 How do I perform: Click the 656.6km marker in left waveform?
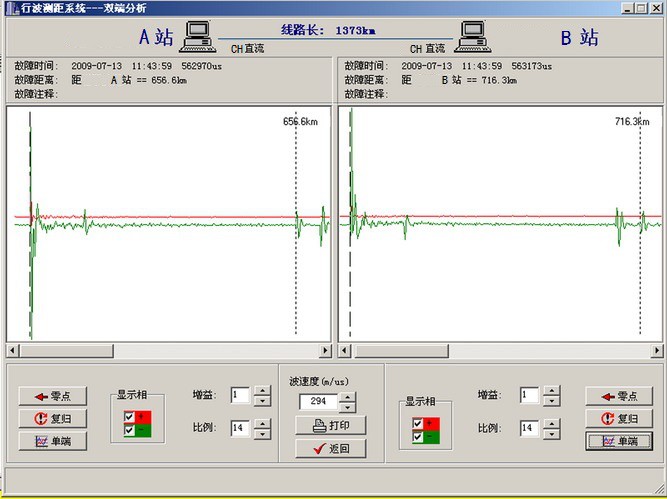click(x=300, y=122)
